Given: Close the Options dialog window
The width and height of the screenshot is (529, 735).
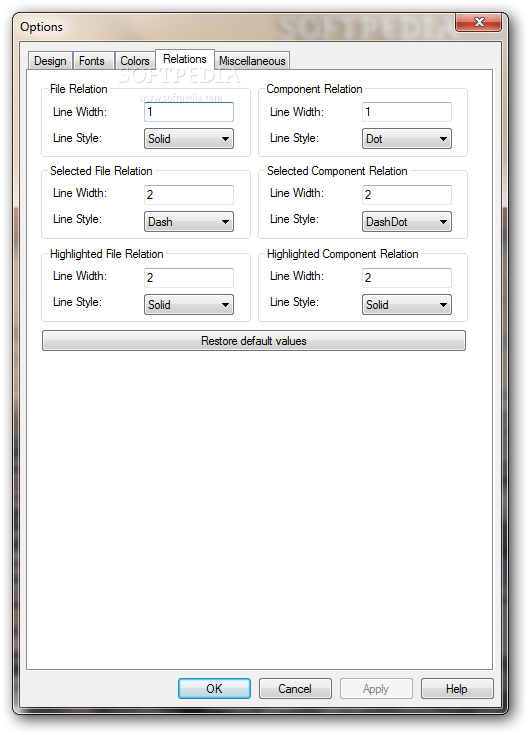Looking at the screenshot, I should pos(478,22).
